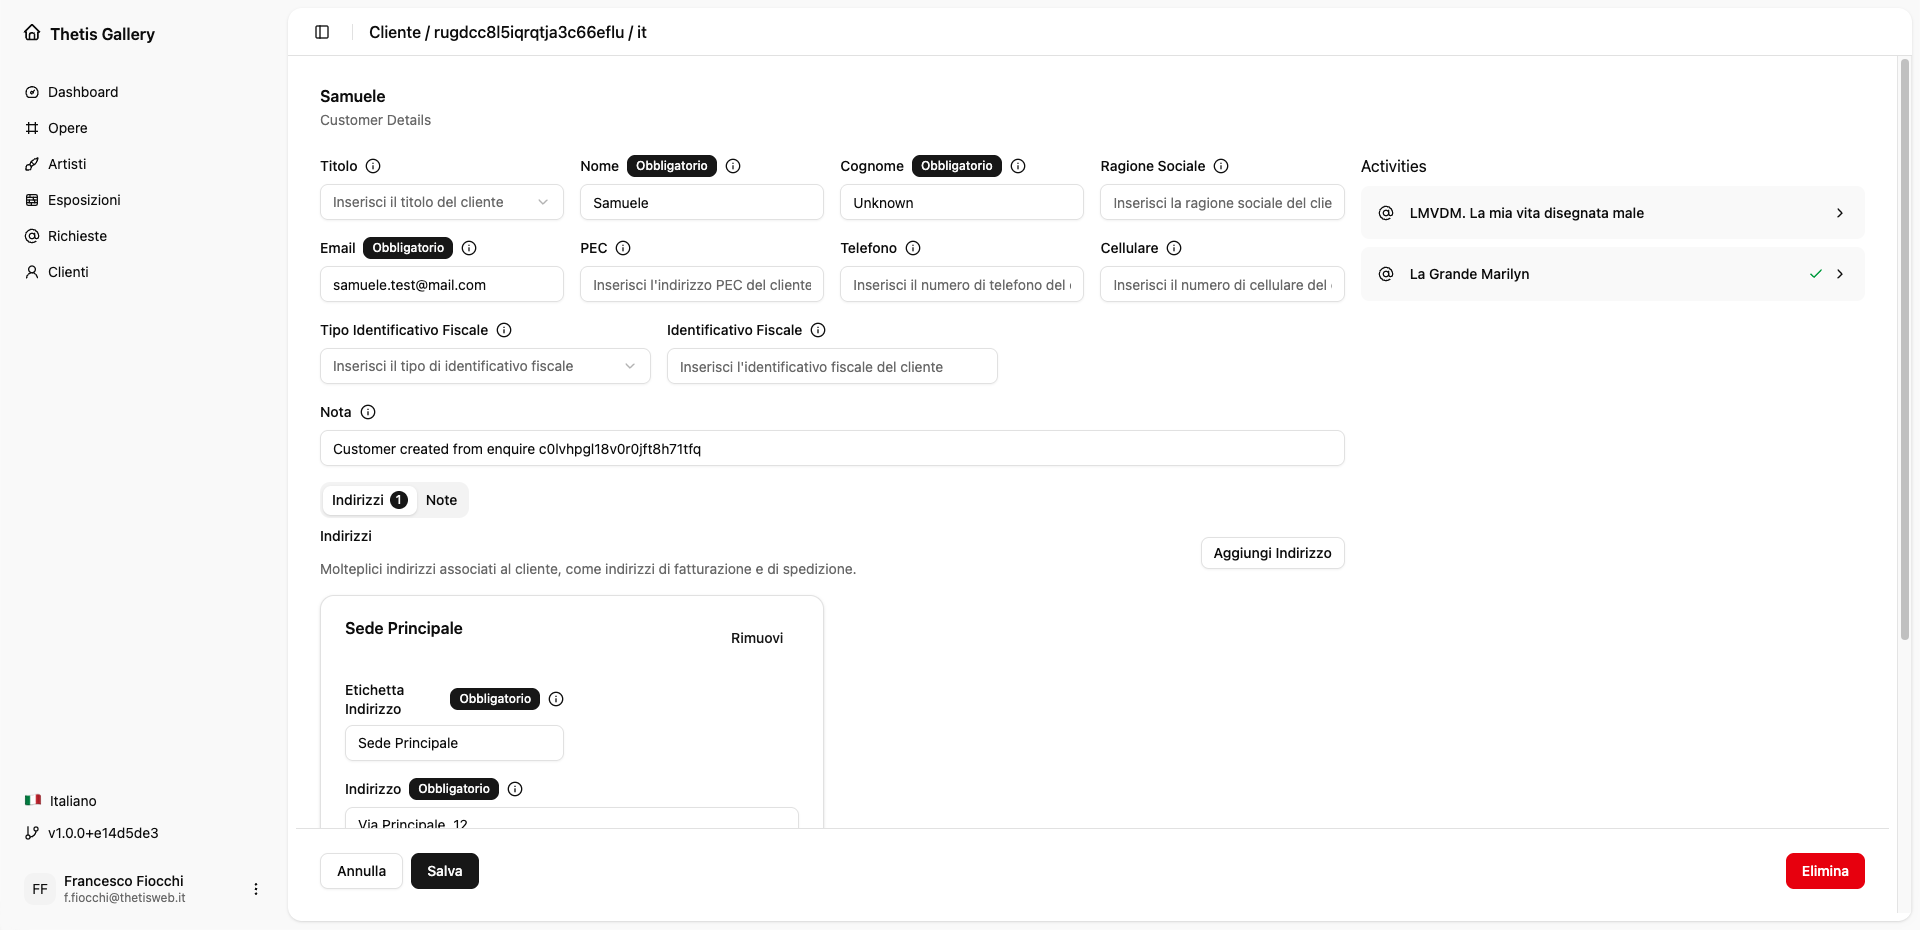Expand La Grande Marilyn activity

[1839, 274]
